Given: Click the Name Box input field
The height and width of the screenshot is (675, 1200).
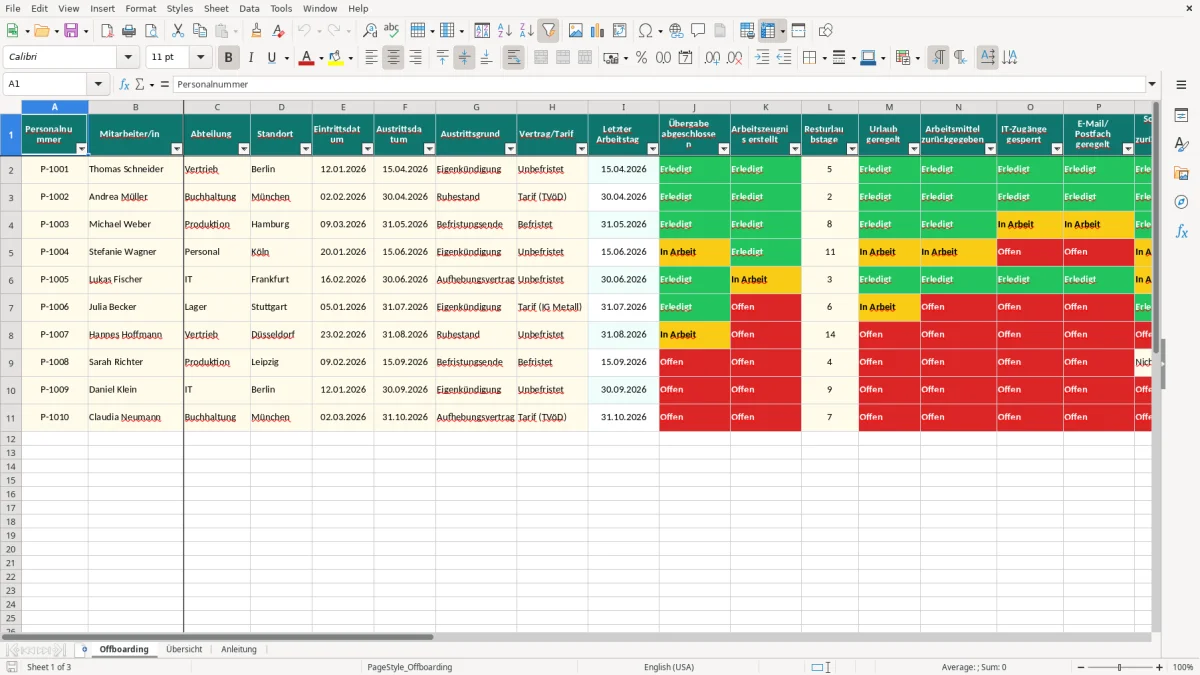Looking at the screenshot, I should click(x=45, y=84).
